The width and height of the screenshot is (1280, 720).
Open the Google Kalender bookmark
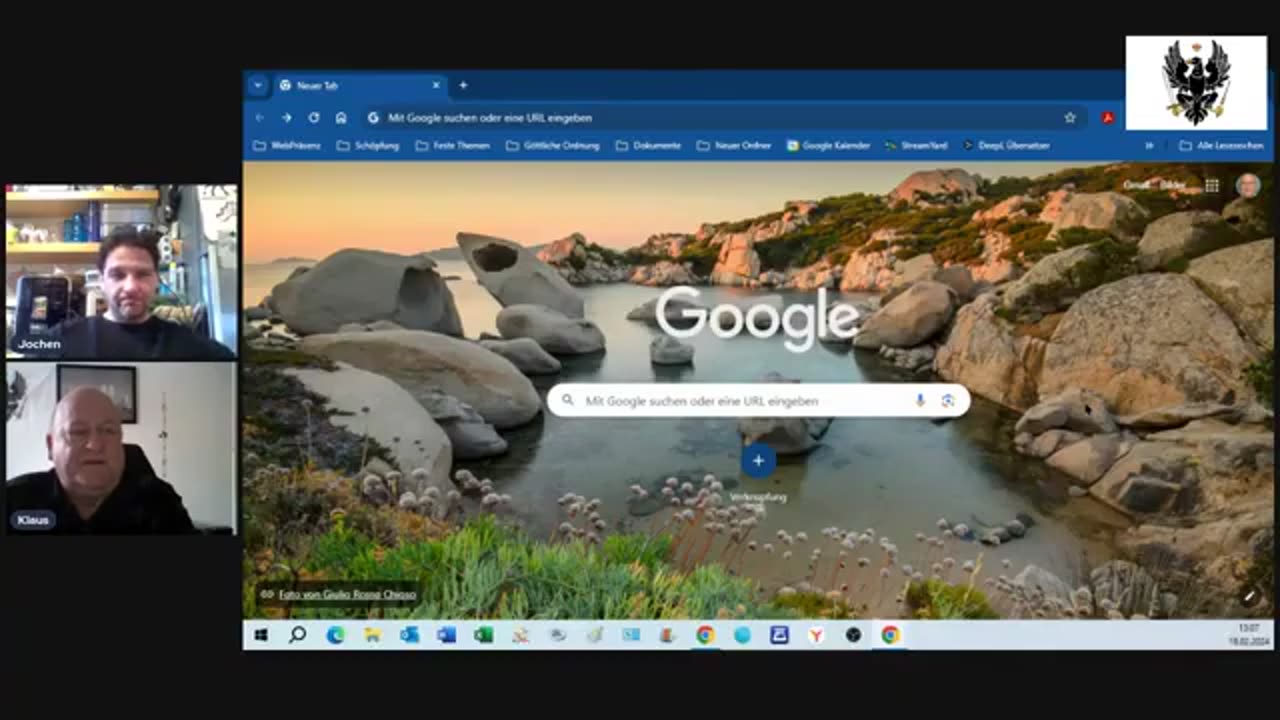(x=828, y=146)
